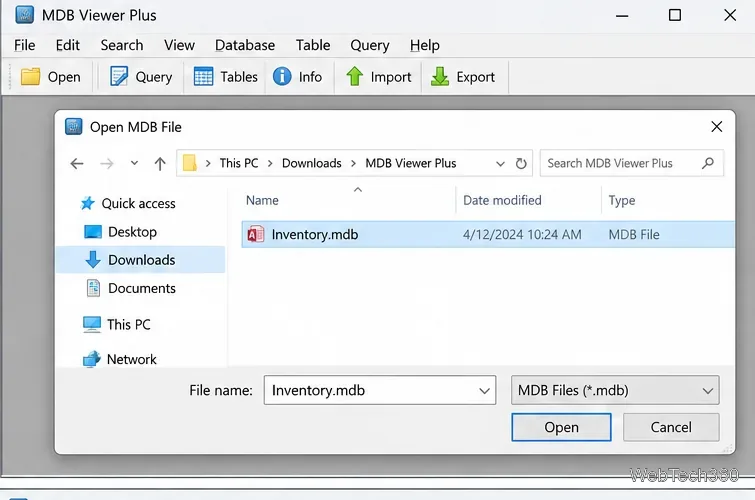Click the search magnifier icon

tap(708, 163)
